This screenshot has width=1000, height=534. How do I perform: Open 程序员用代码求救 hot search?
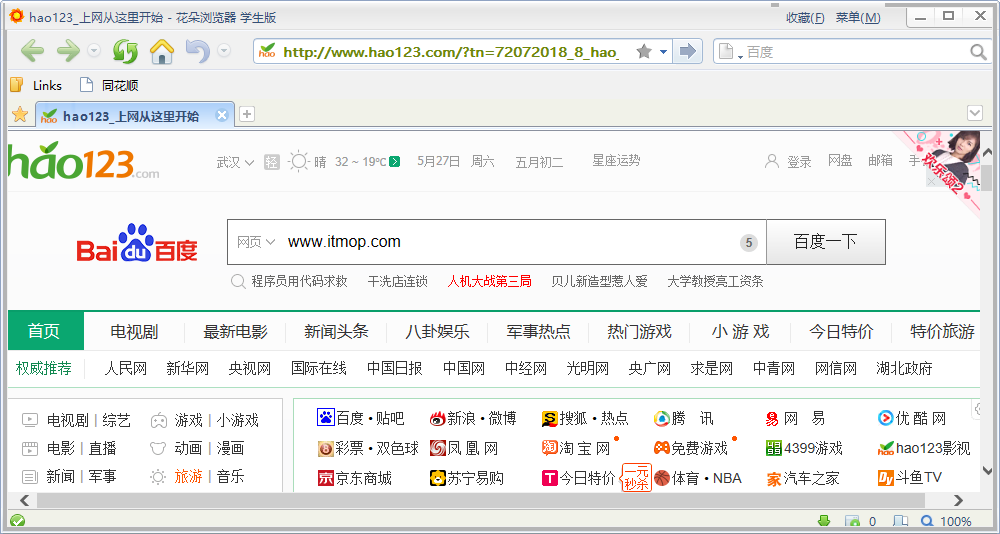coord(299,281)
